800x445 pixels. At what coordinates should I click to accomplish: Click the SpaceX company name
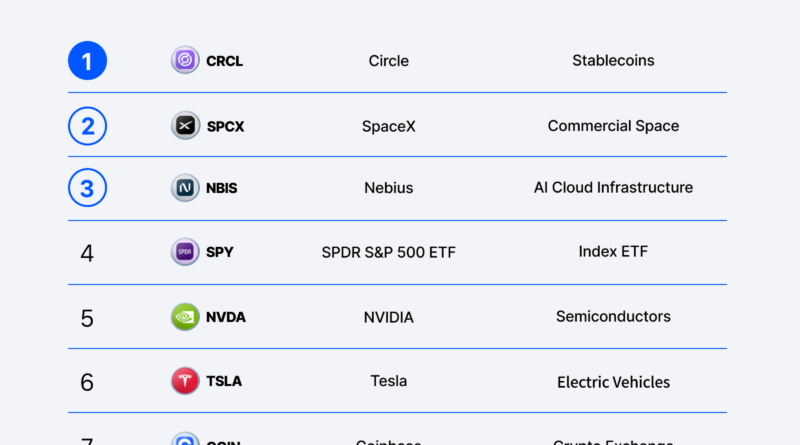(x=389, y=126)
